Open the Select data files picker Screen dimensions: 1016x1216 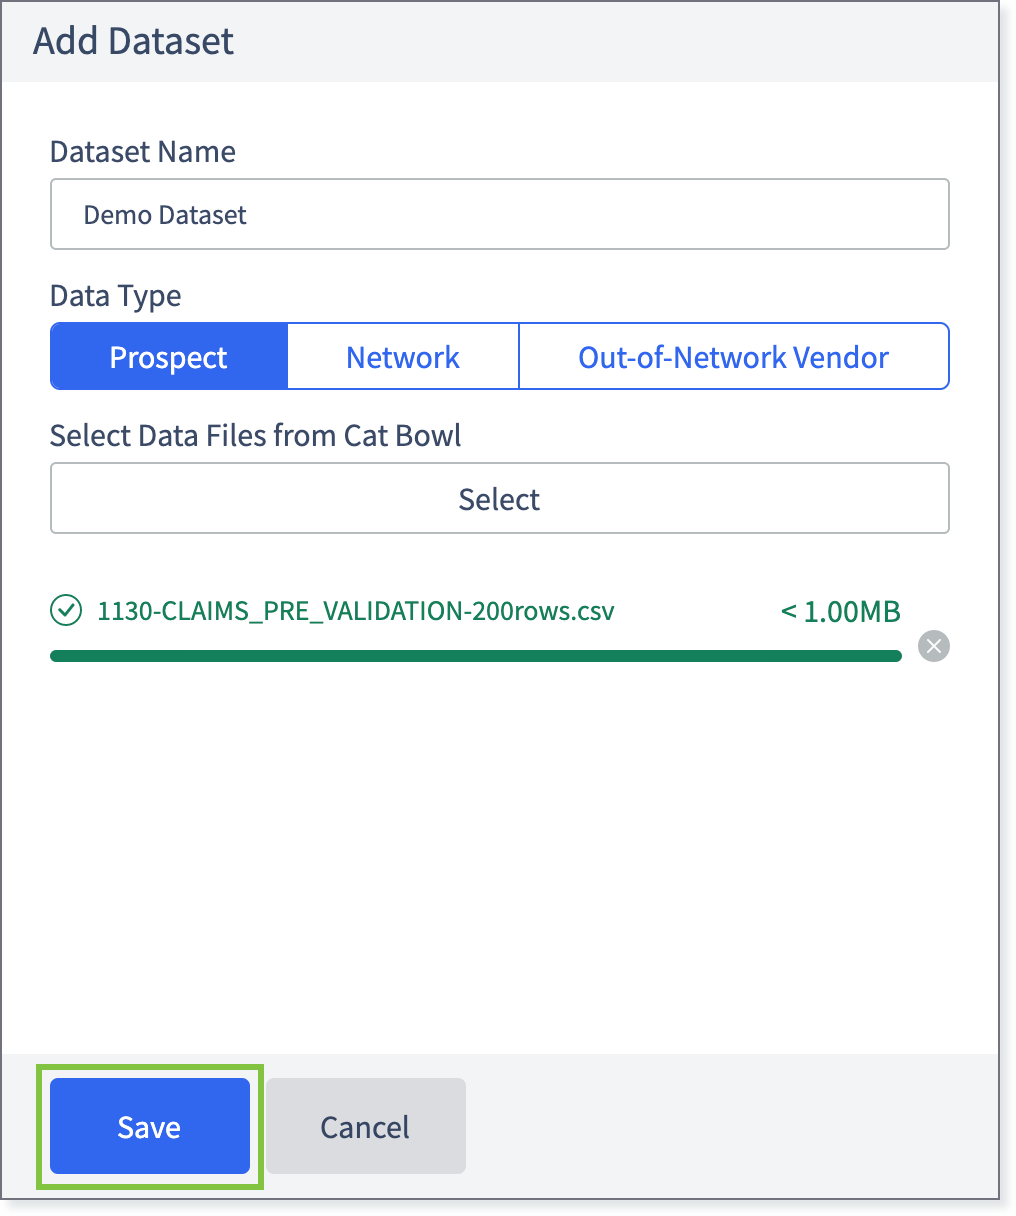[x=499, y=498]
